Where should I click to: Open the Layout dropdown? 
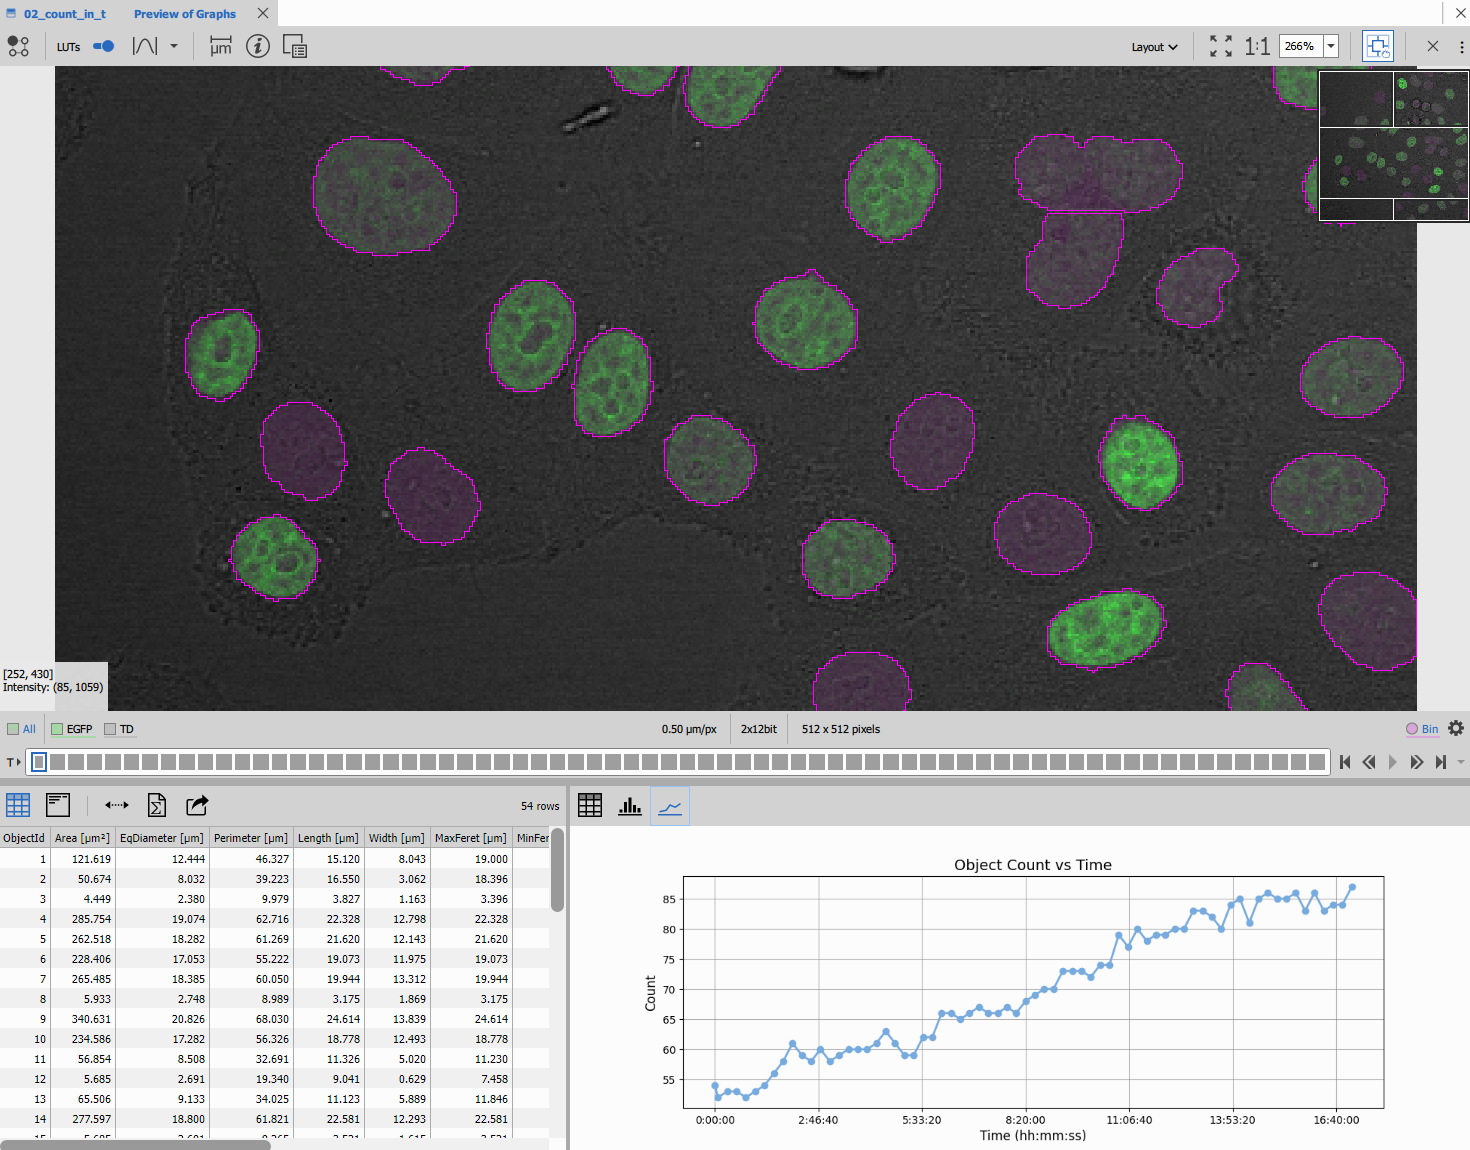coord(1154,47)
